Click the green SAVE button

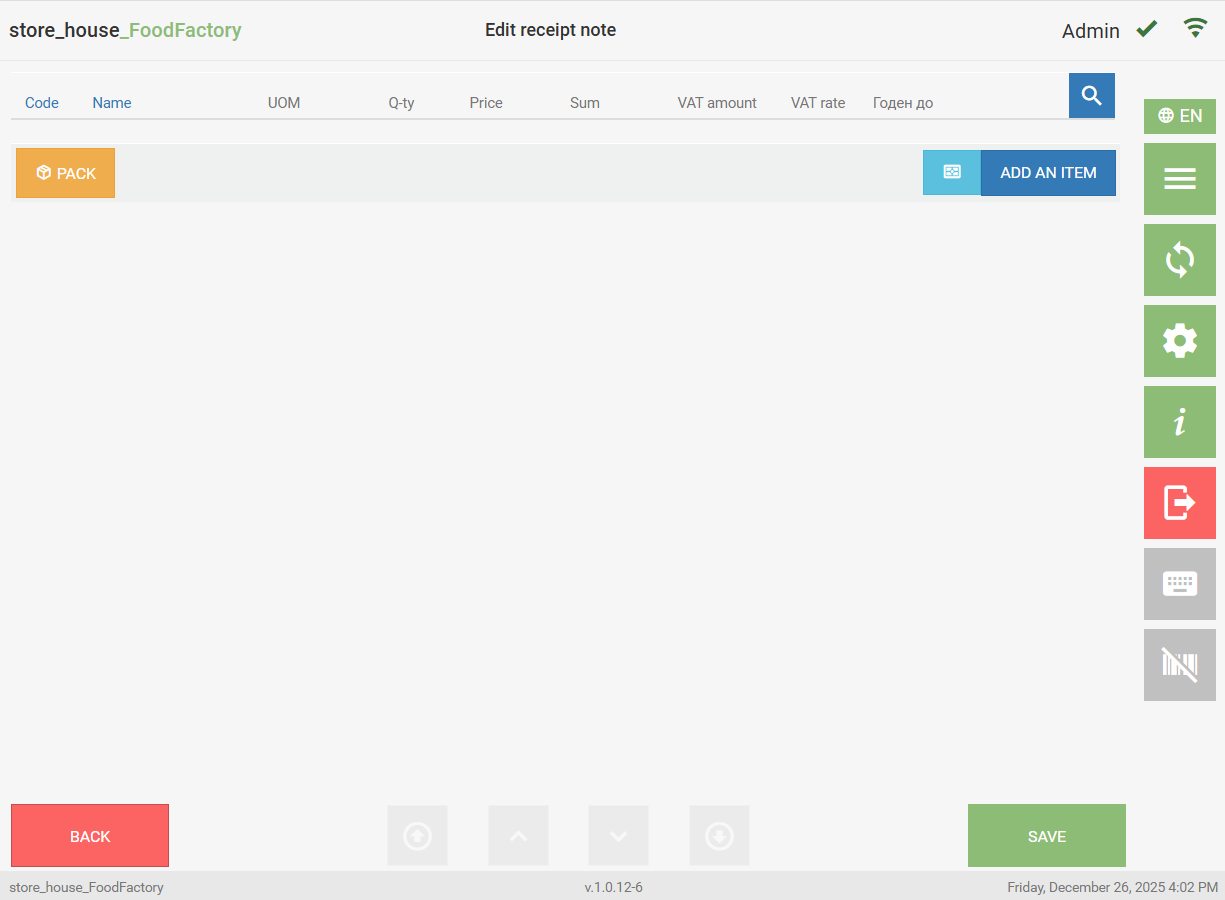1046,836
